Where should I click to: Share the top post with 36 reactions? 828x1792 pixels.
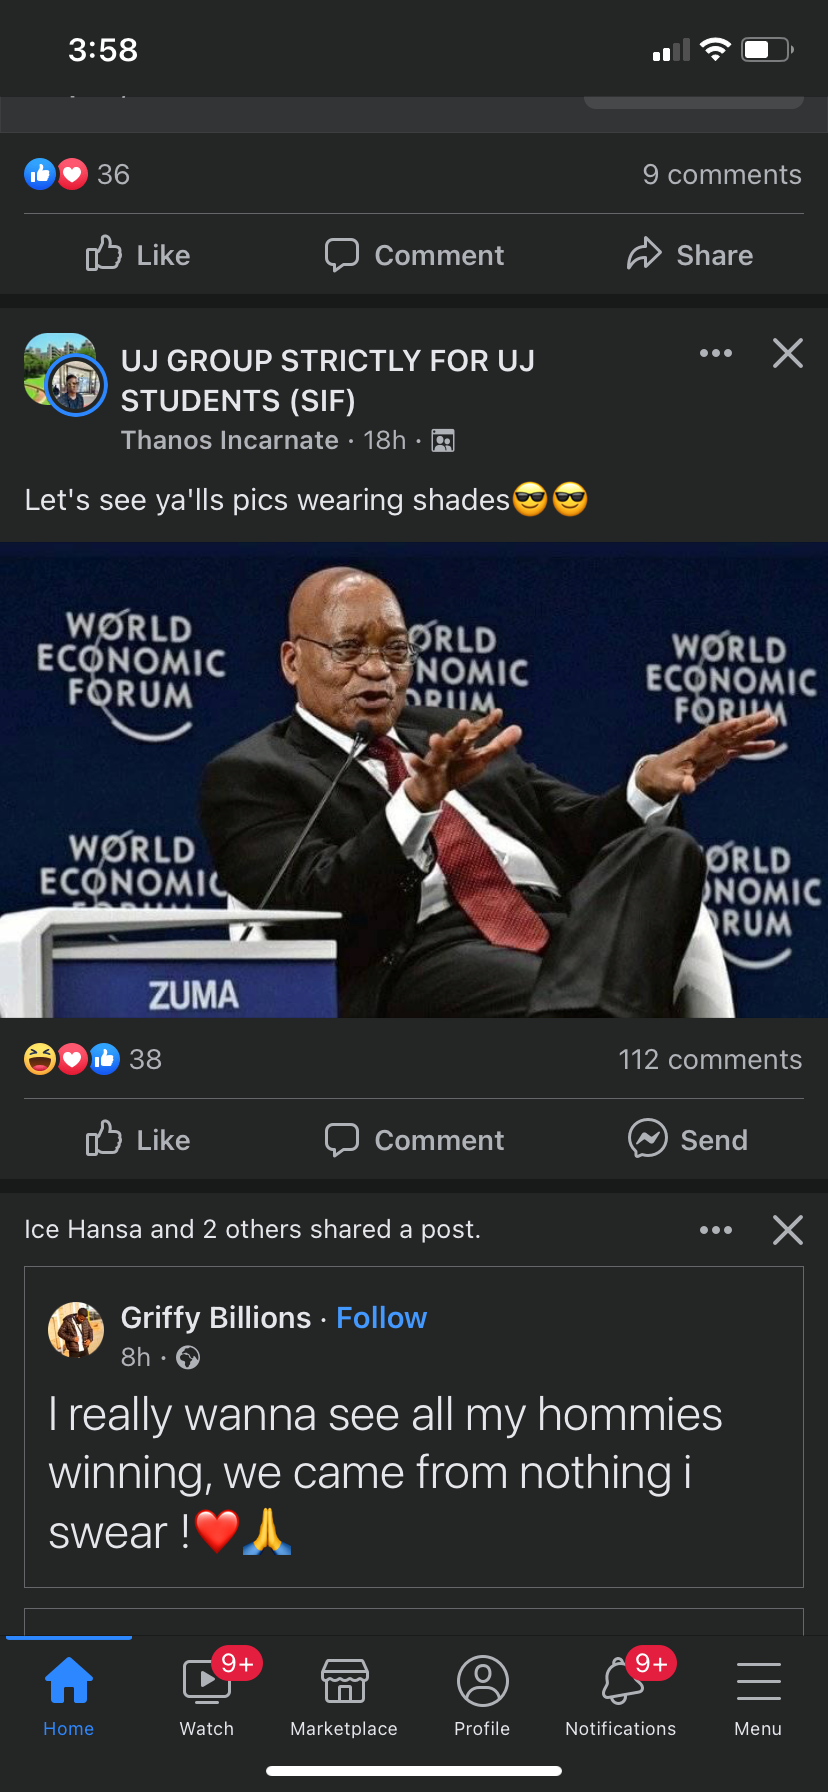point(689,255)
